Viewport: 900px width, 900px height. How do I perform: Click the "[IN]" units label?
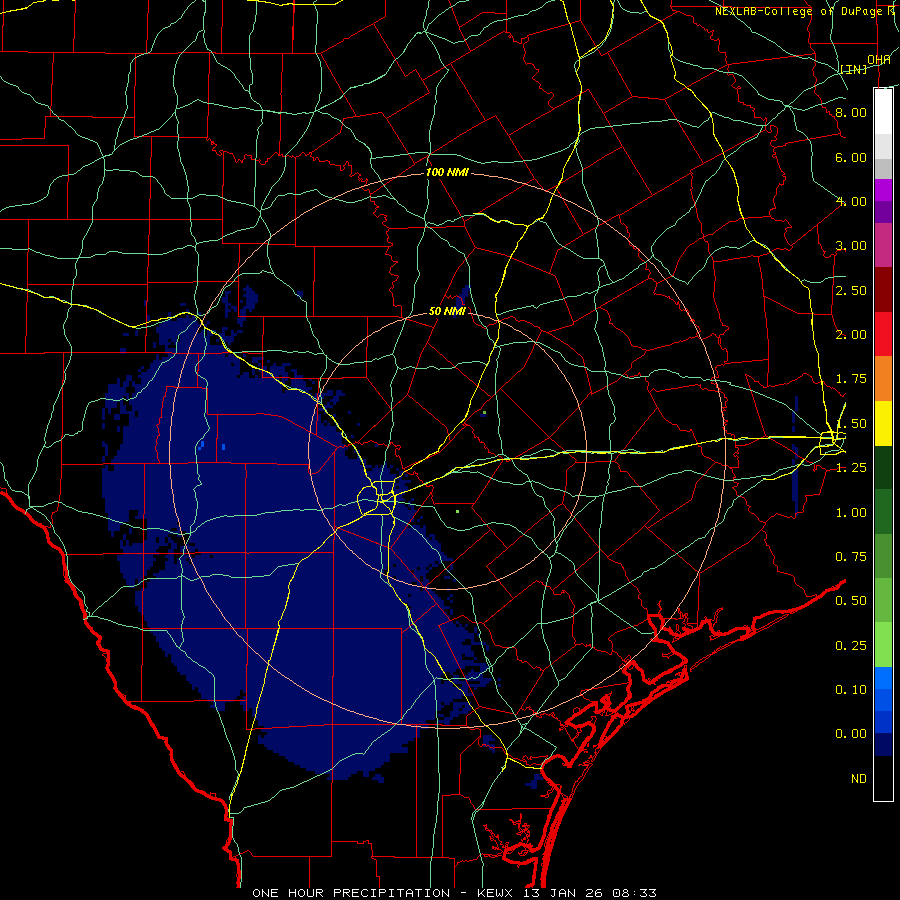[x=854, y=69]
